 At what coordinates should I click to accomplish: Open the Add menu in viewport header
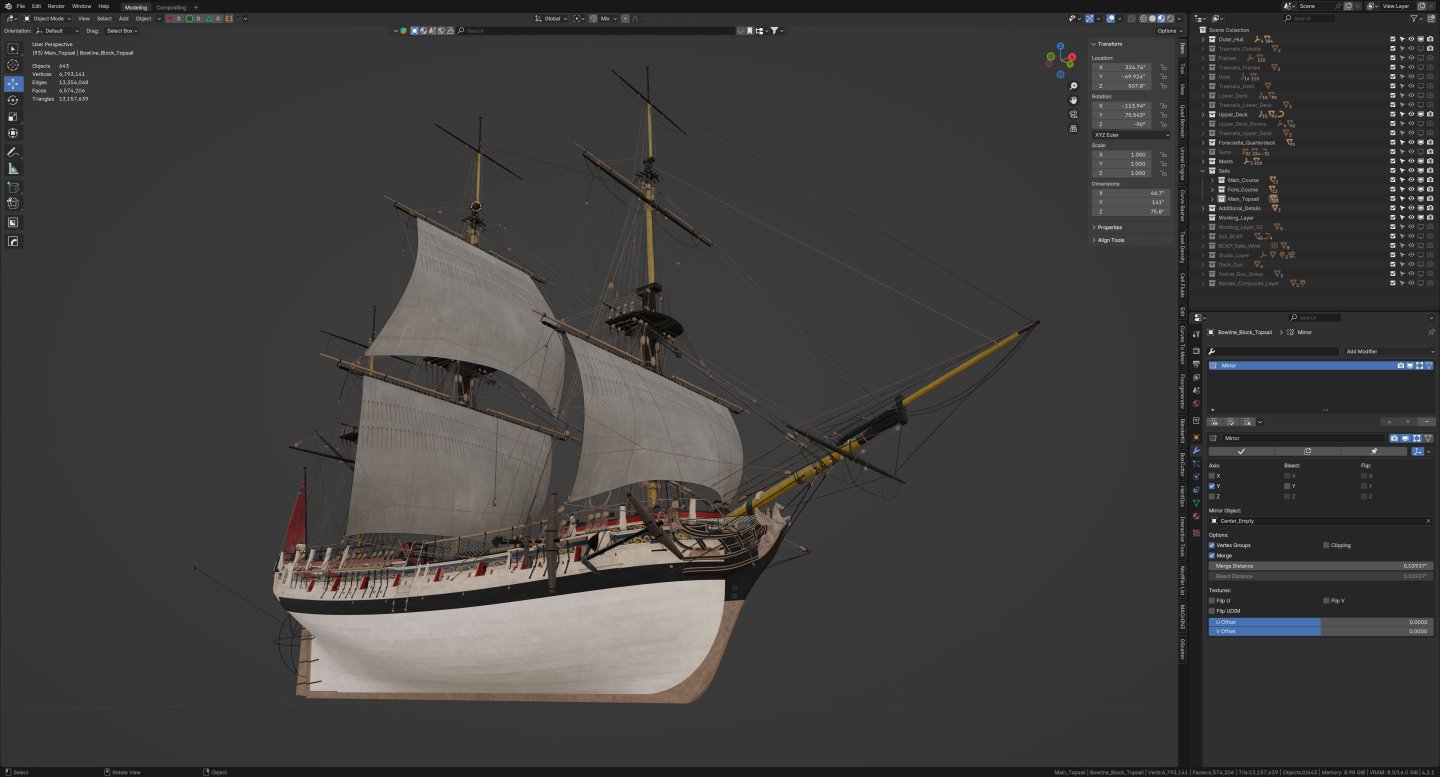[123, 18]
